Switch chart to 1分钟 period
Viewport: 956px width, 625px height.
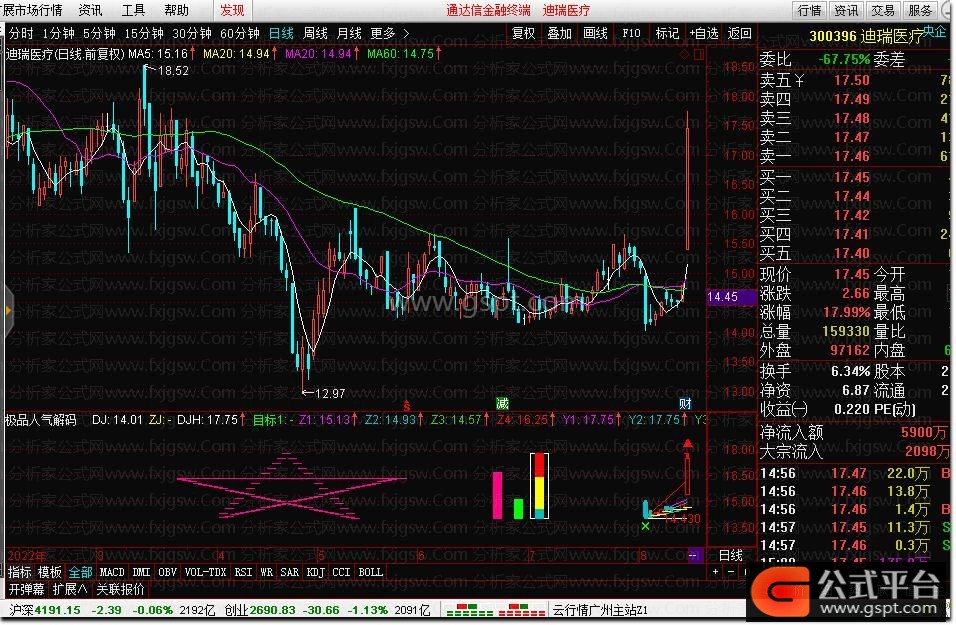(58, 33)
